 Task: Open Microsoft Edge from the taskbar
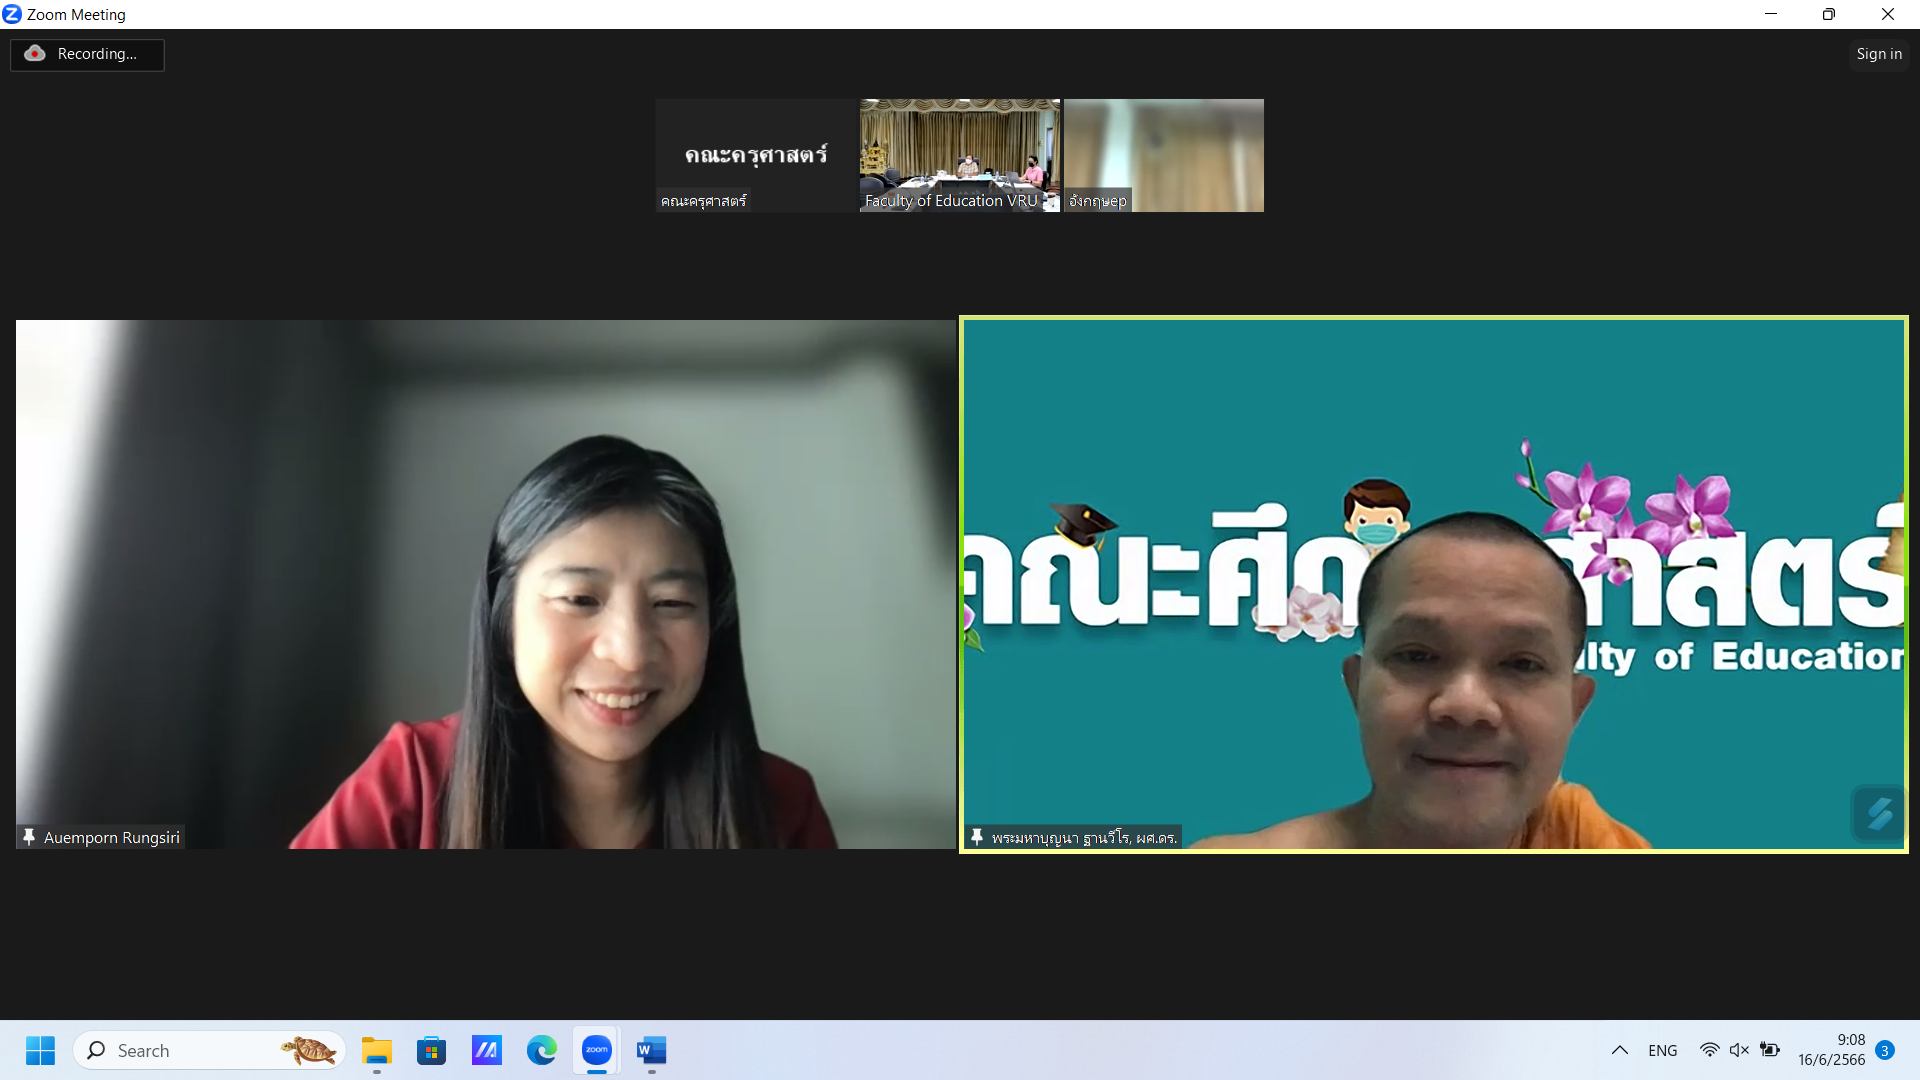(x=542, y=1050)
